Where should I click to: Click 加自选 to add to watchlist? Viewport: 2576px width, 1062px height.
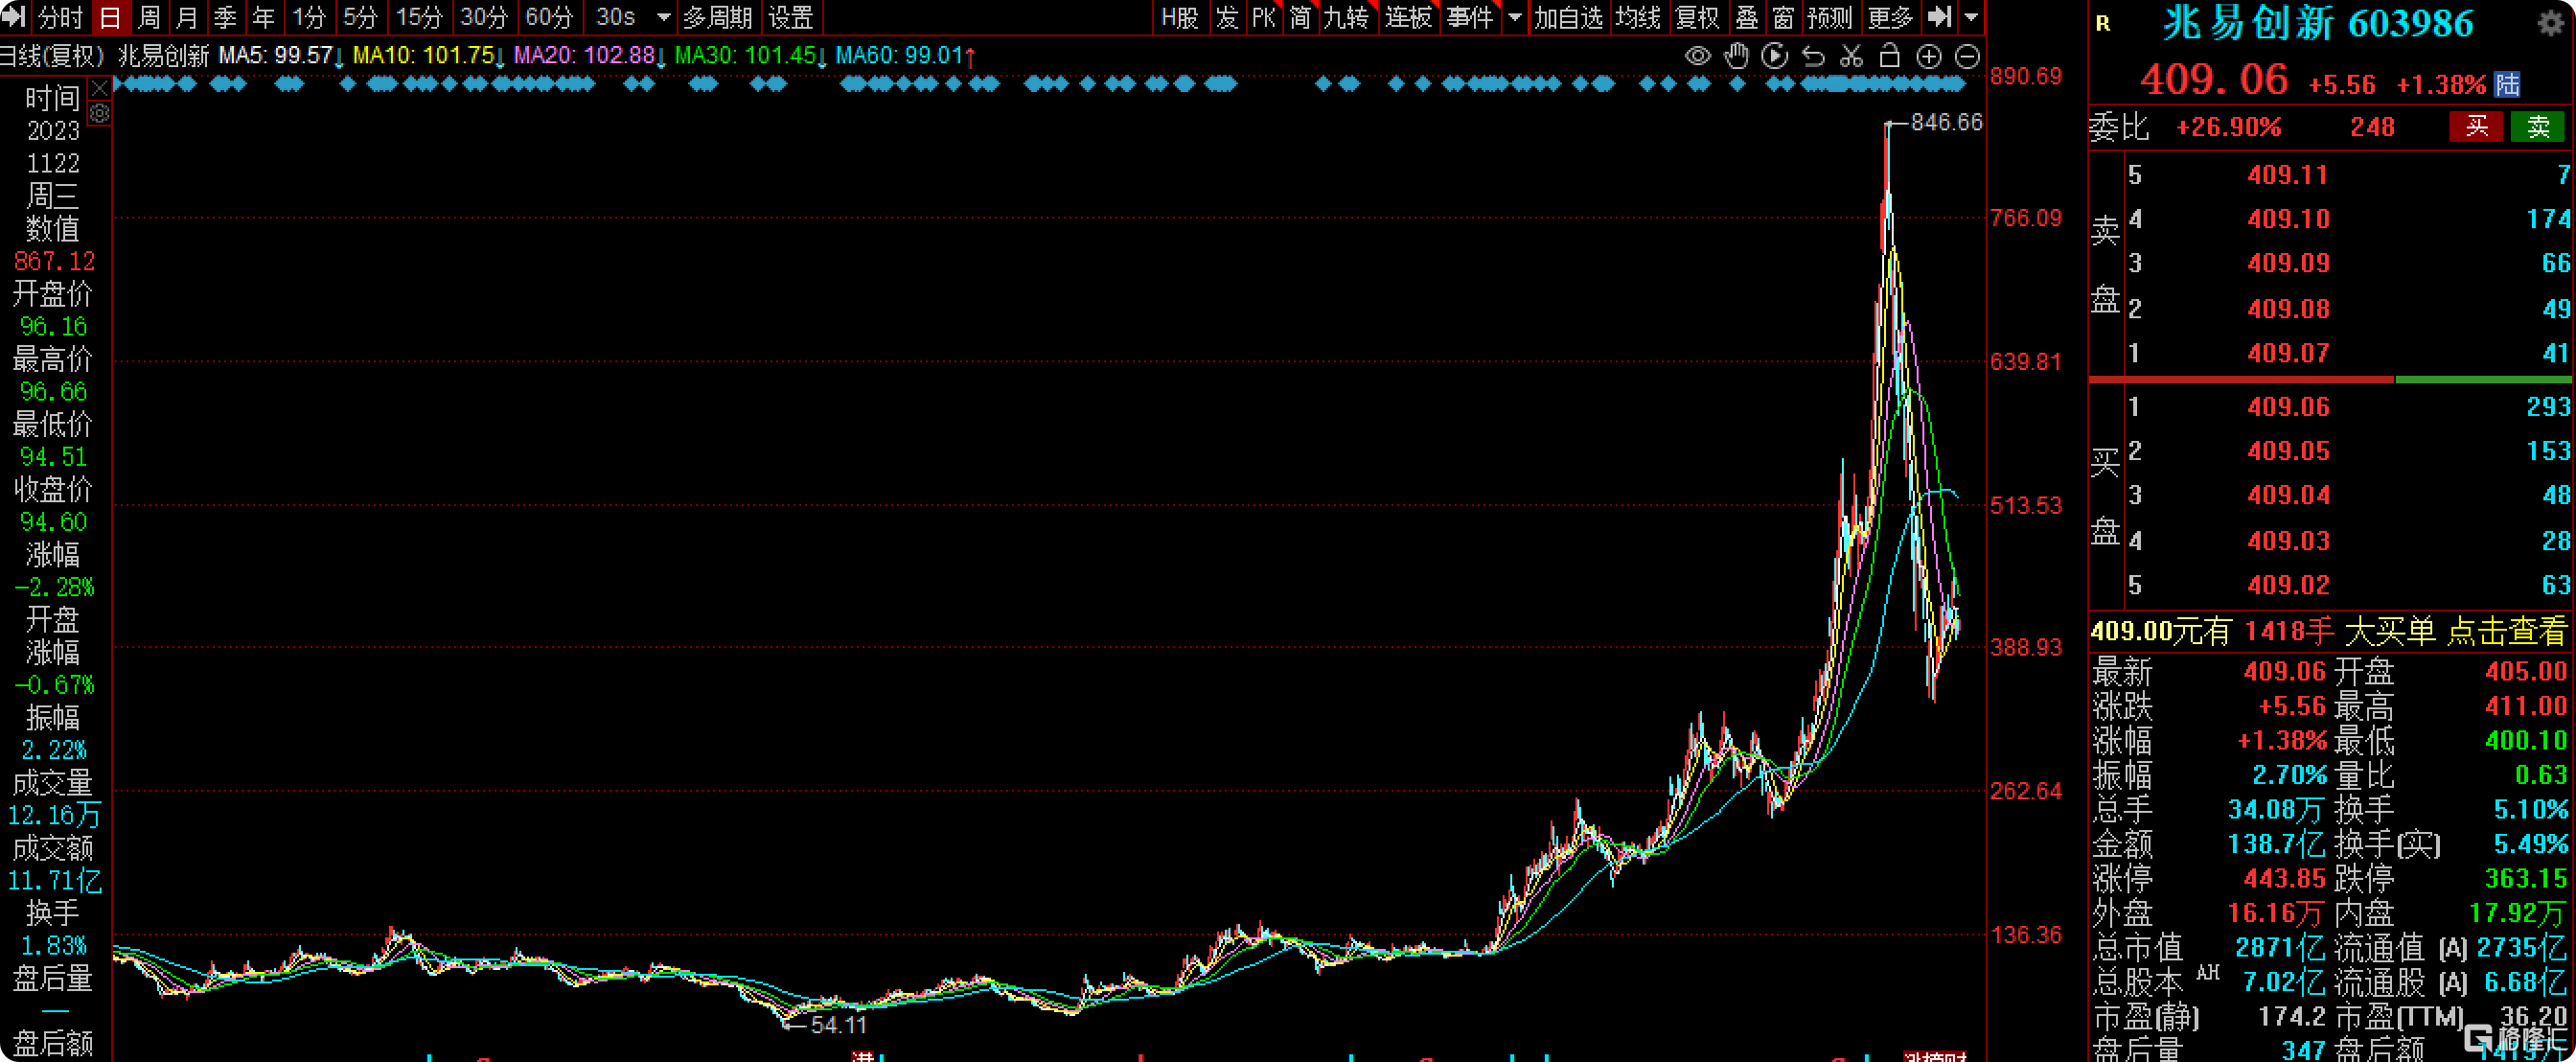point(1569,17)
